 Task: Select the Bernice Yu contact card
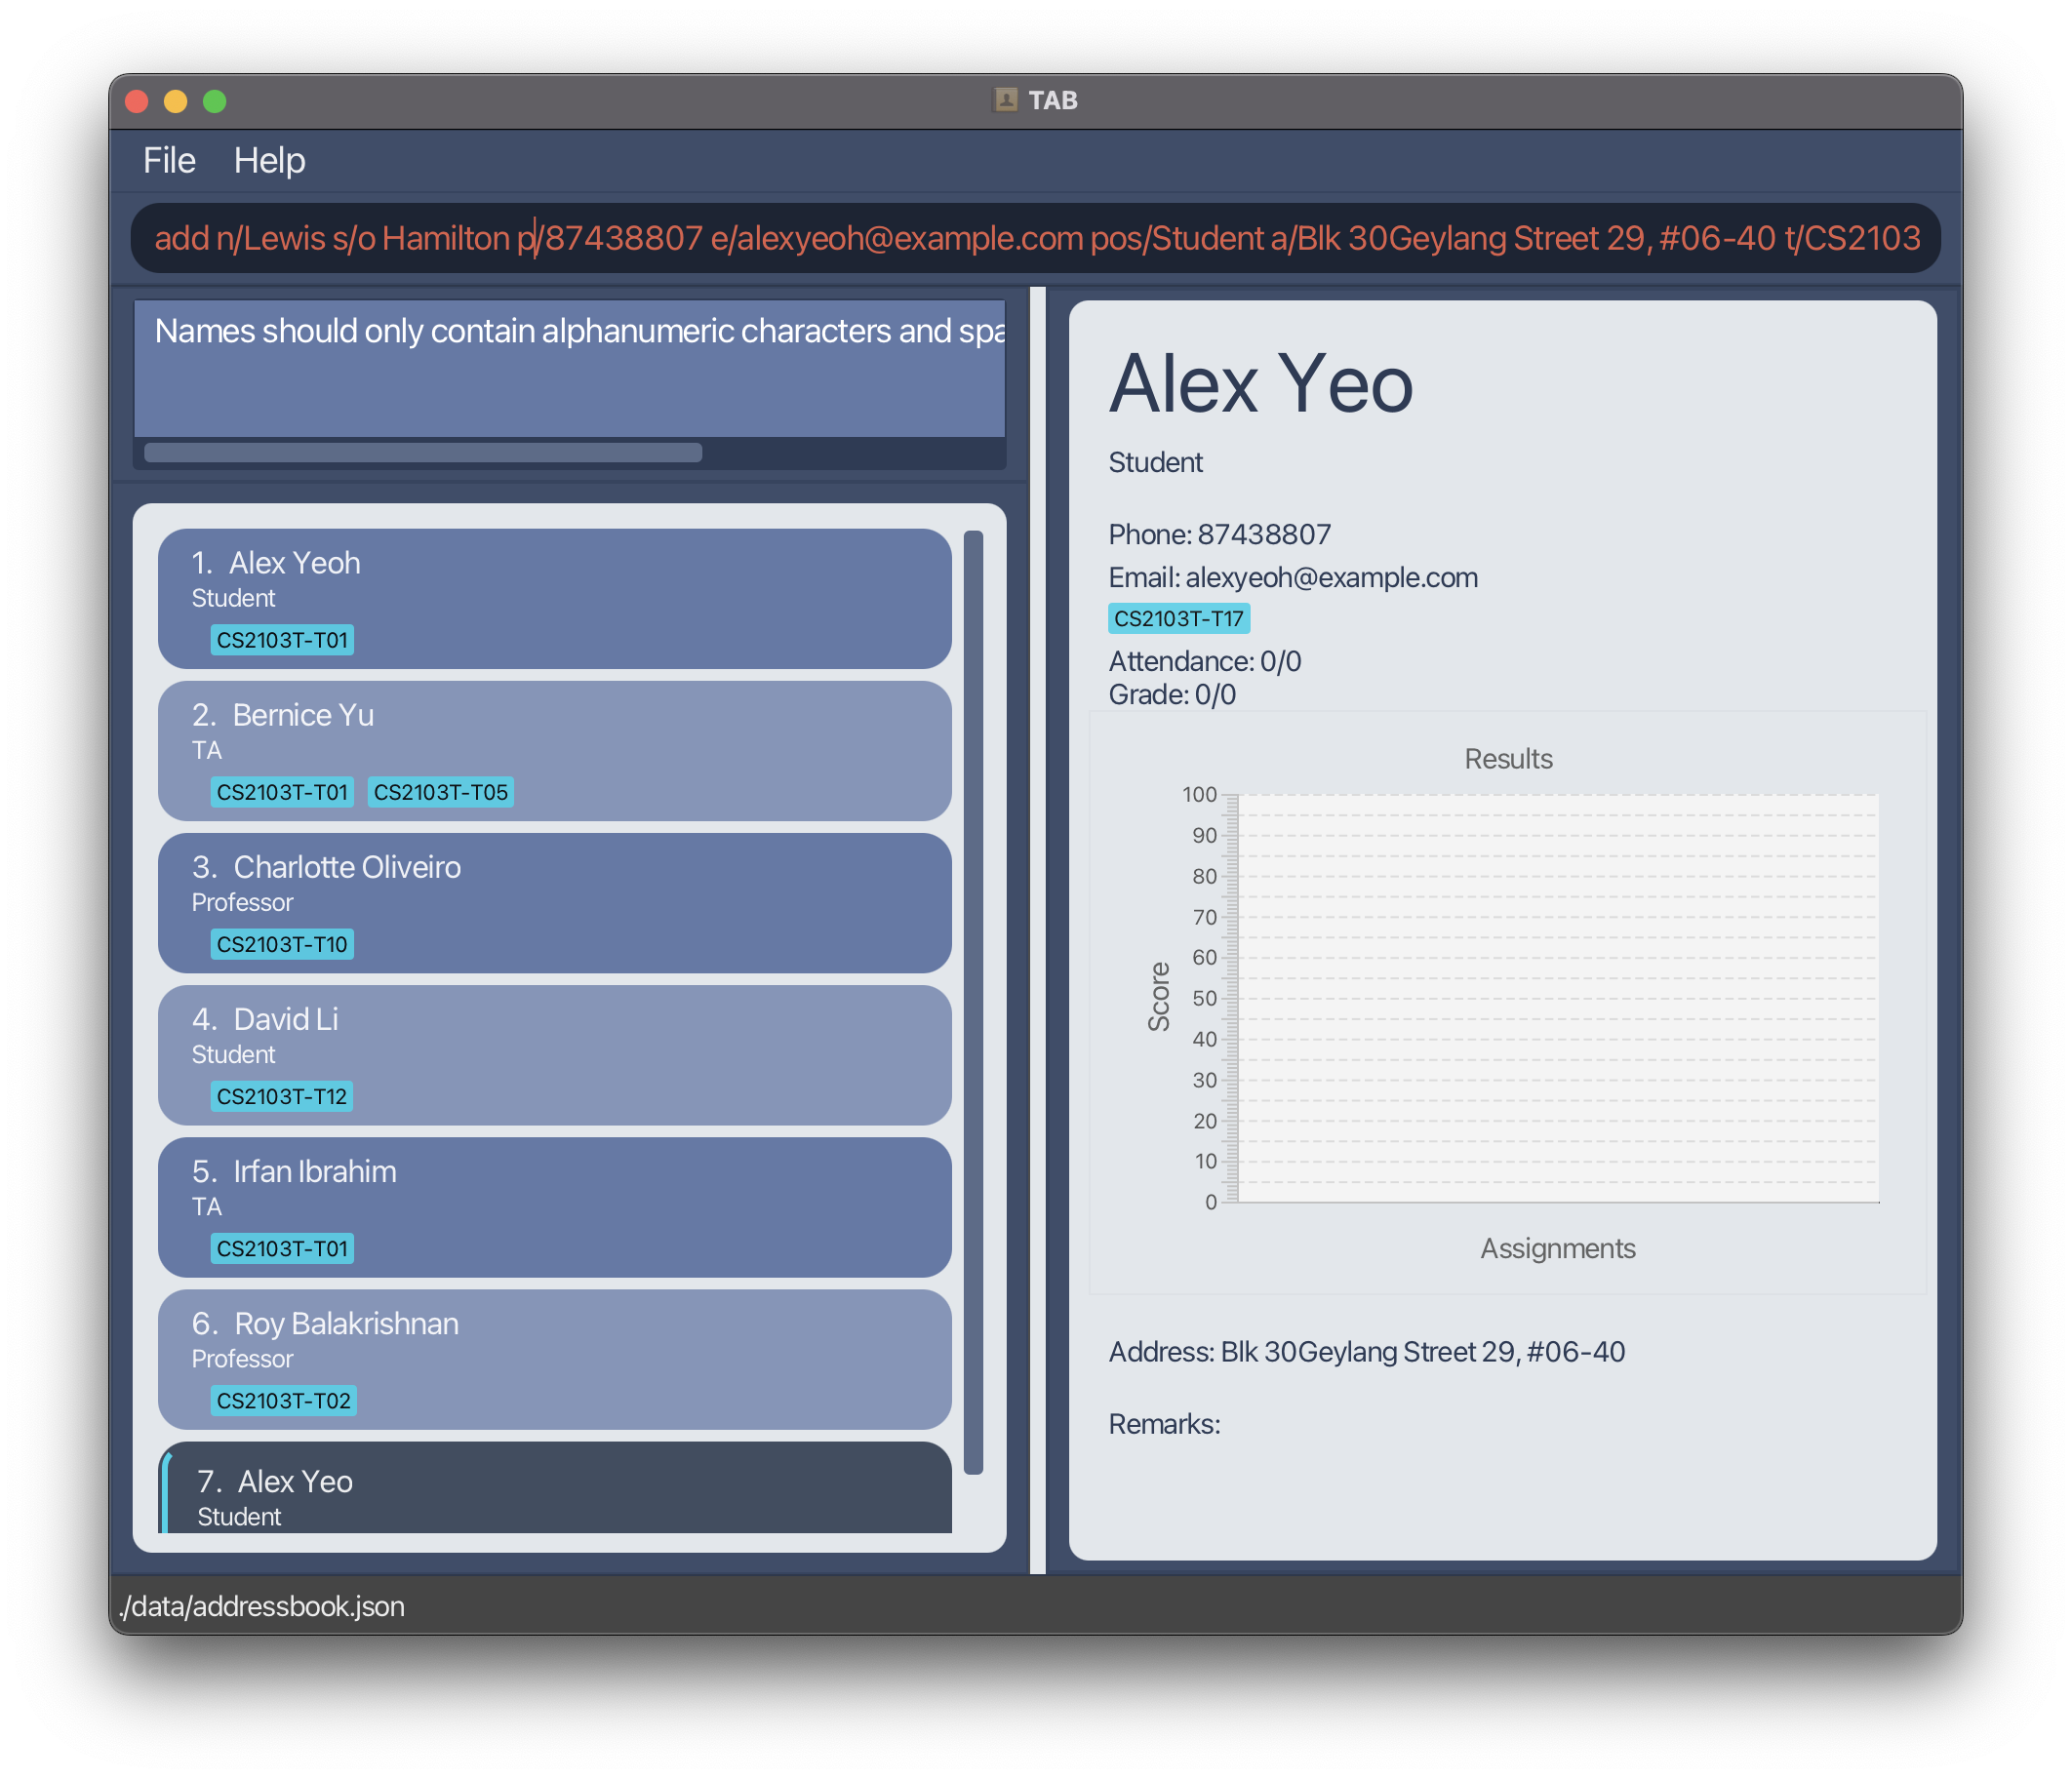tap(554, 750)
